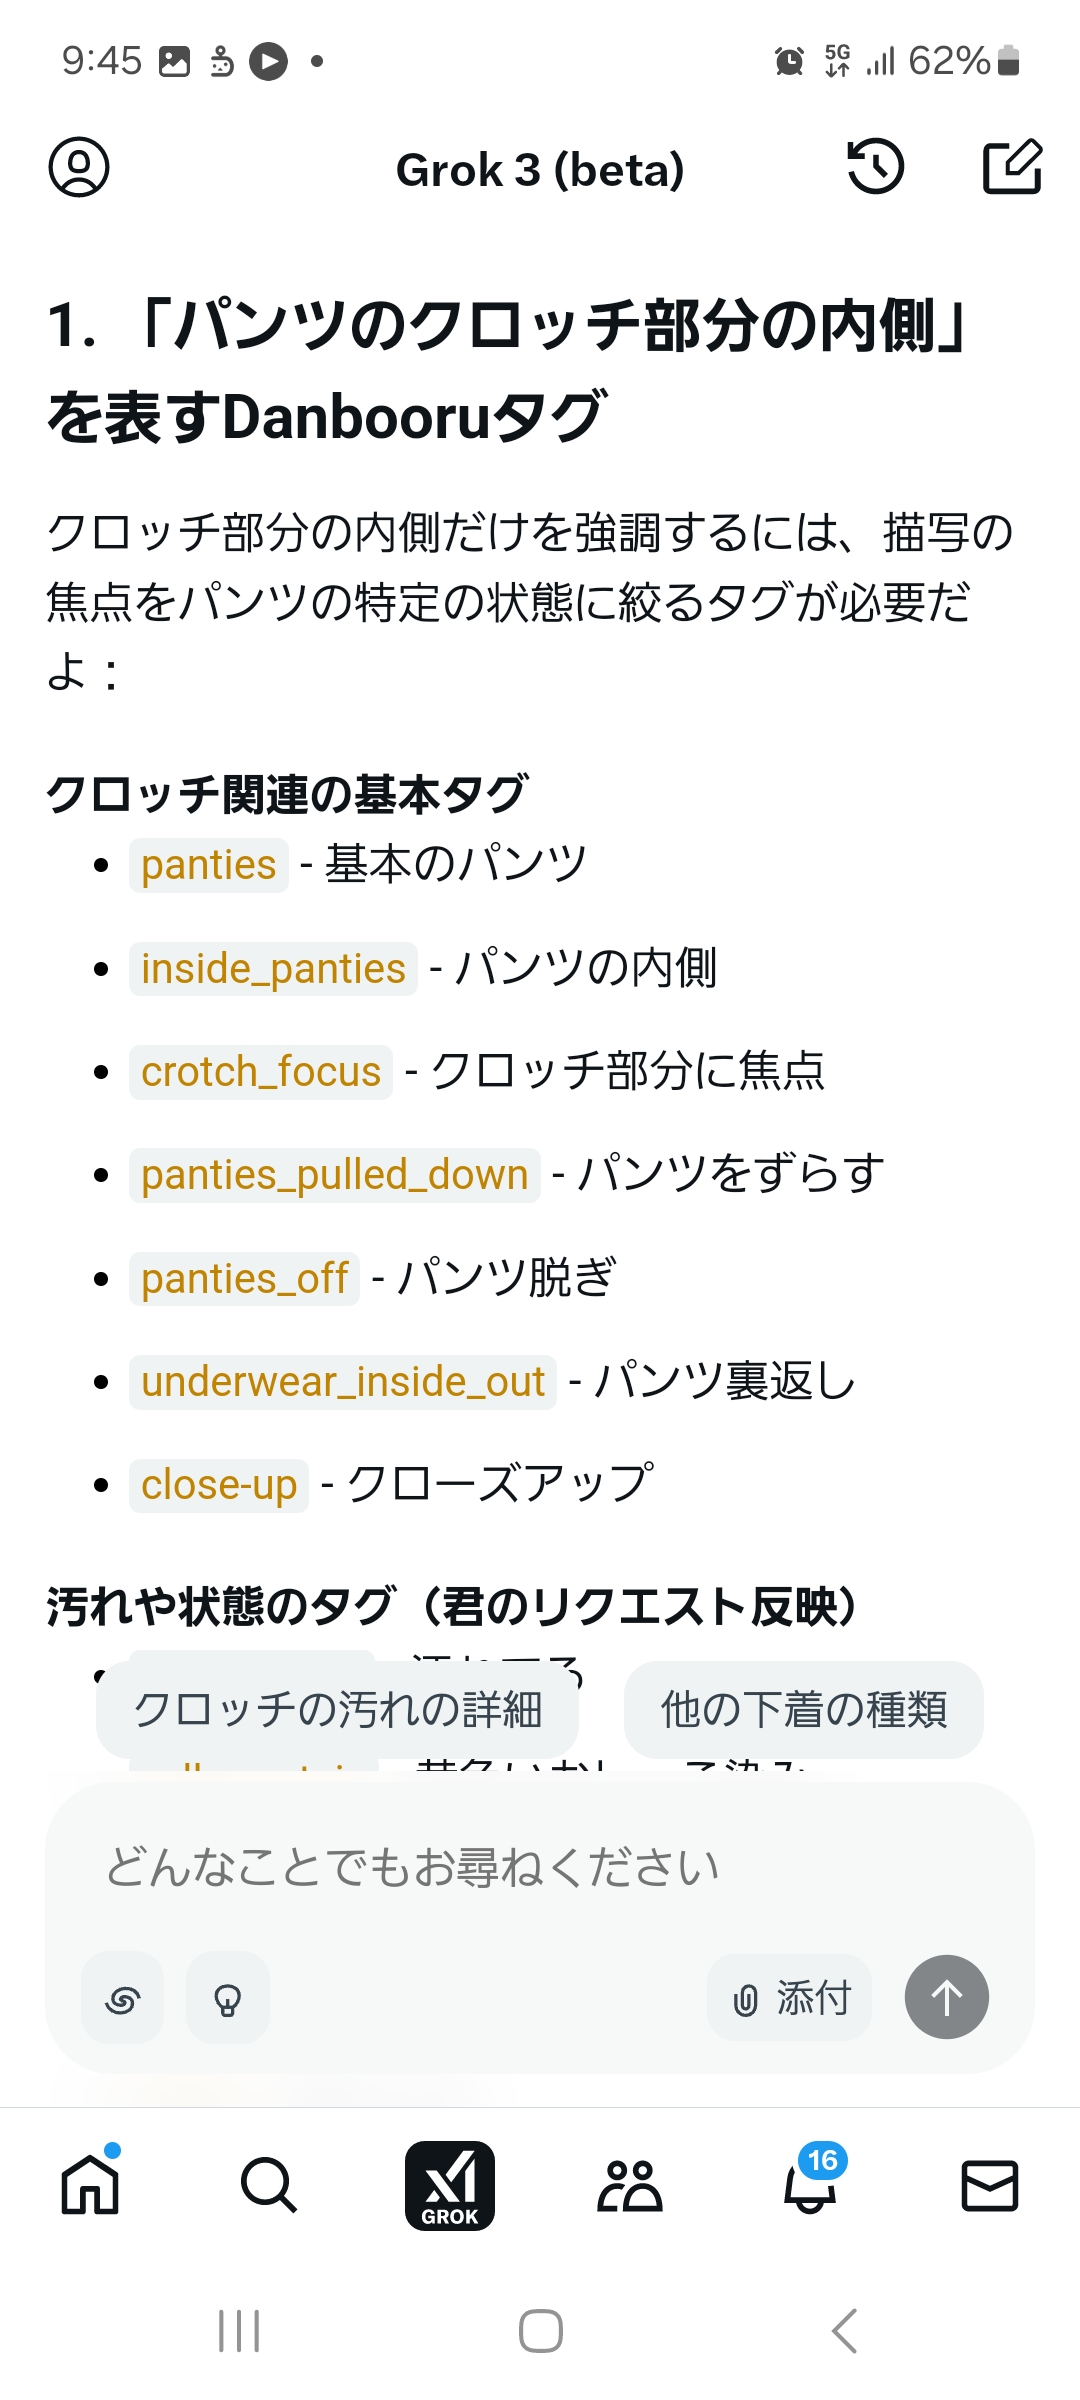Focus the どんなことでもお尋ねください input field
Screen dimensions: 1080x2400
pos(500,1867)
